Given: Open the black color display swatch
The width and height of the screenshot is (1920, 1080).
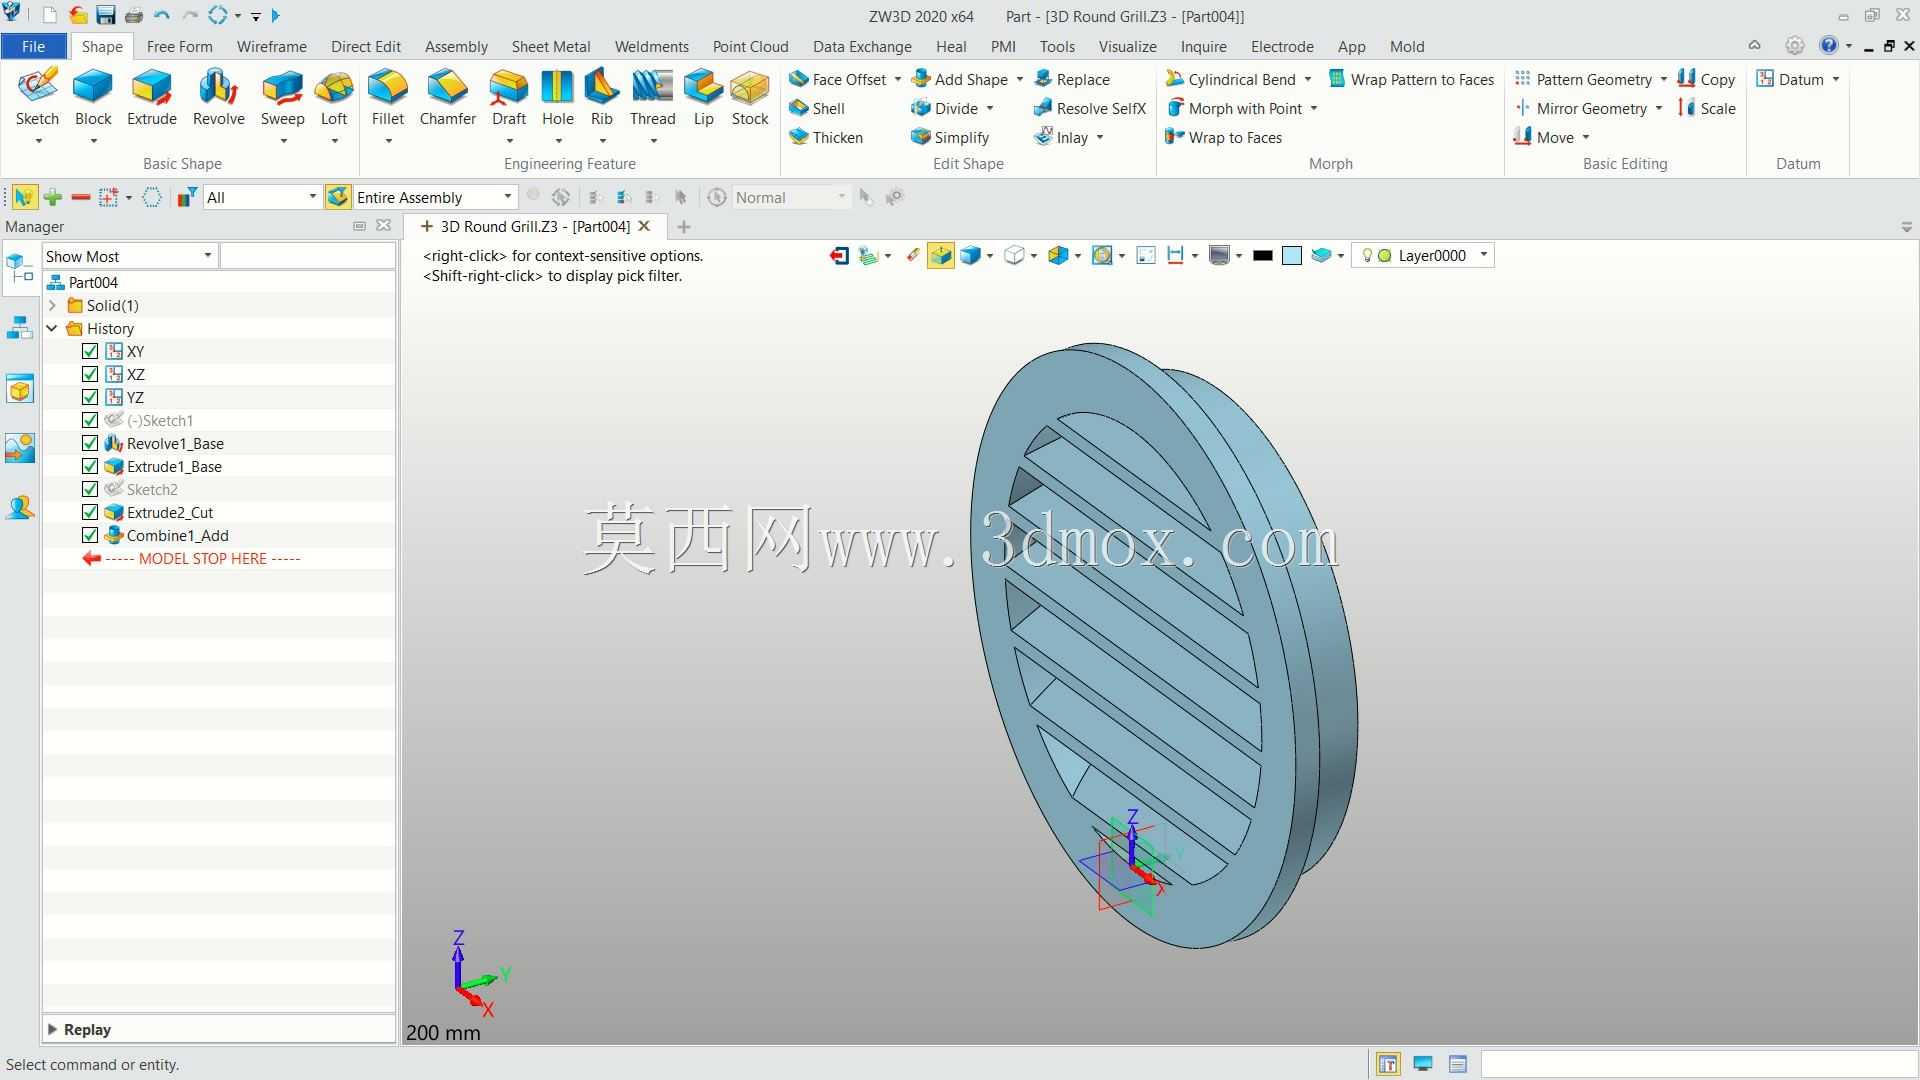Looking at the screenshot, I should pyautogui.click(x=1262, y=256).
